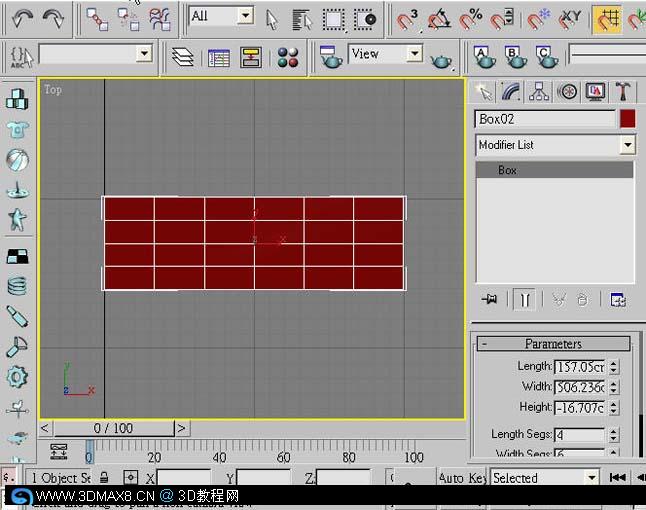Activate the Select Object arrow tool
This screenshot has height=510, width=646.
click(272, 19)
